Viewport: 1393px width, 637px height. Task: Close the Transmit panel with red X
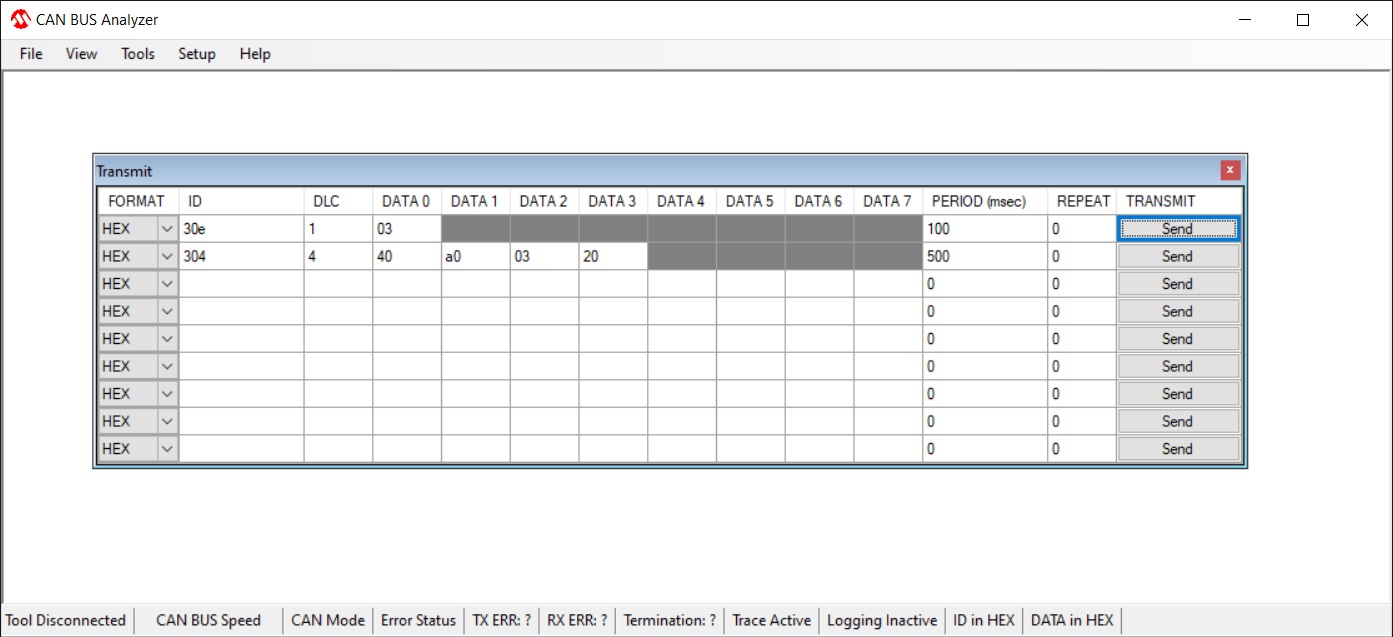1230,171
